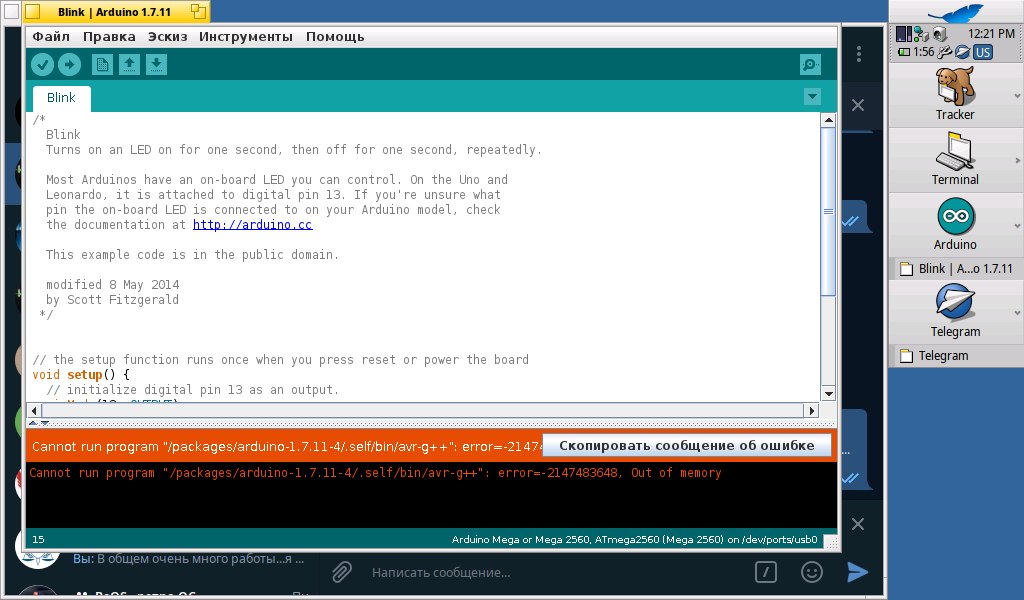This screenshot has height=600, width=1024.
Task: Click the Haiku leaf Deskbar menu
Action: (955, 12)
